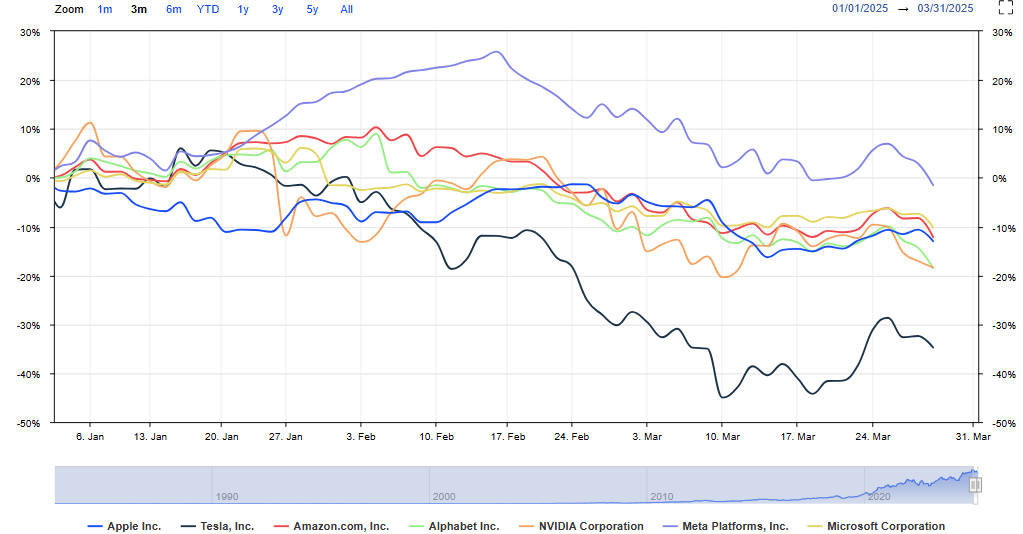Toggle Meta Platforms, Inc. legend entry

tap(725, 526)
